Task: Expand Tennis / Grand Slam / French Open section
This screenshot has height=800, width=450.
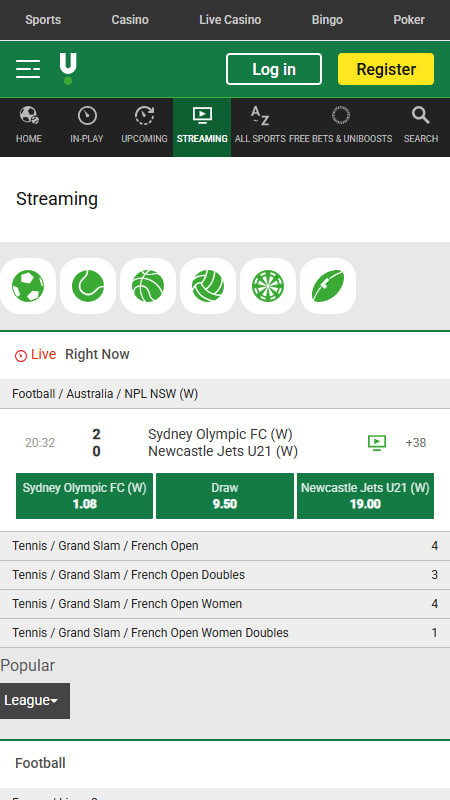Action: 225,546
